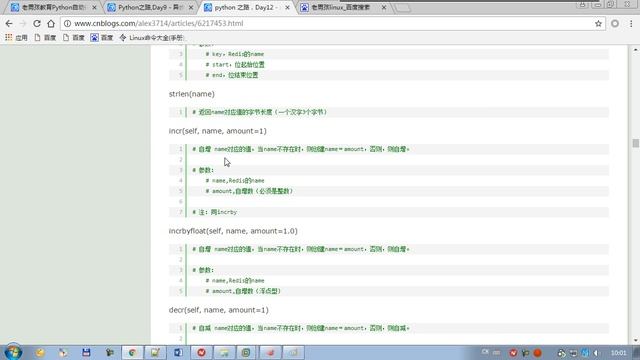Open the Windows Start menu
The image size is (640, 360).
[13, 352]
